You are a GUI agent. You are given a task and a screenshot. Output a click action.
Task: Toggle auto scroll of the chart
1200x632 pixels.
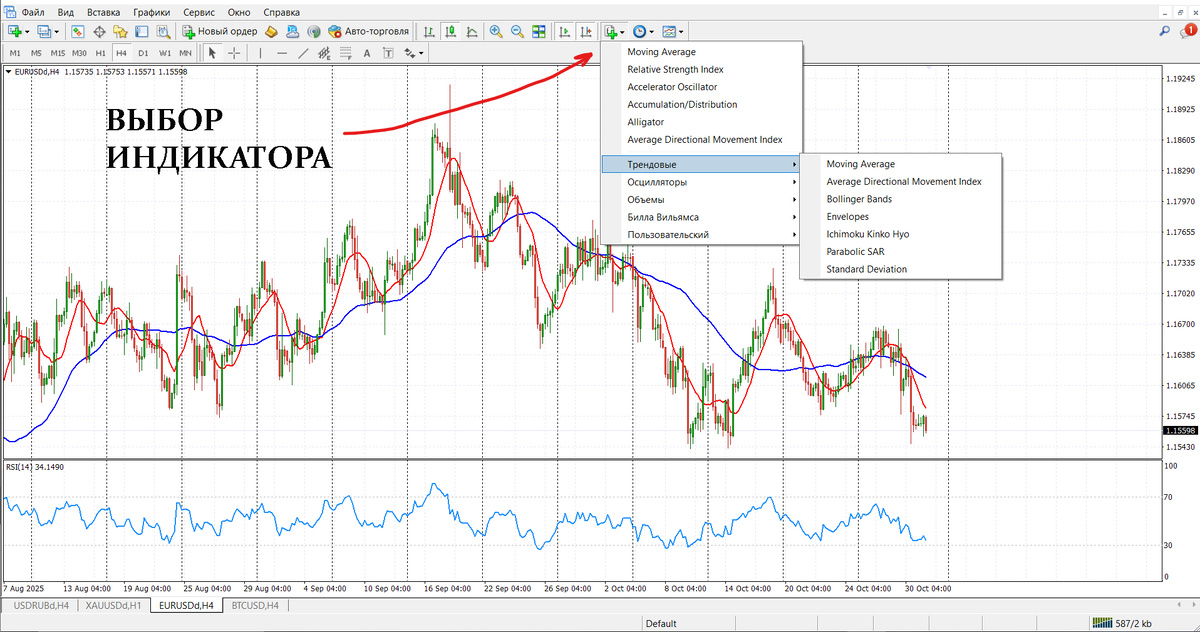(x=563, y=31)
